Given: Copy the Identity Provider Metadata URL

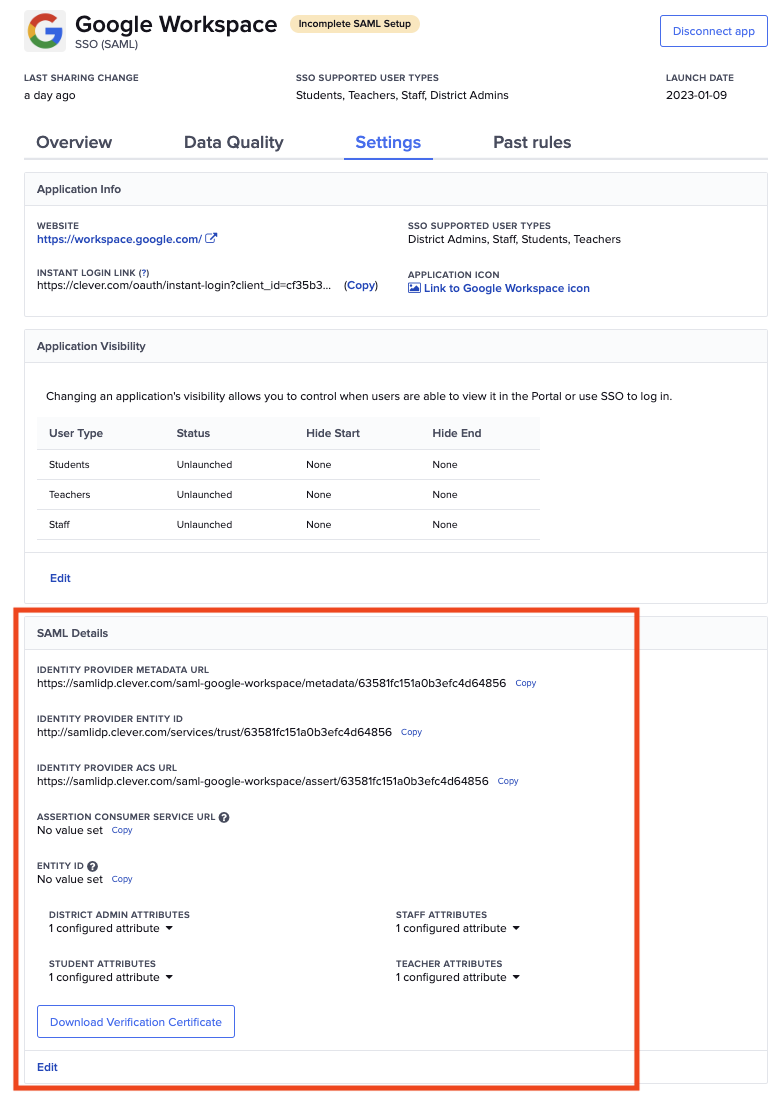Looking at the screenshot, I should [x=525, y=683].
